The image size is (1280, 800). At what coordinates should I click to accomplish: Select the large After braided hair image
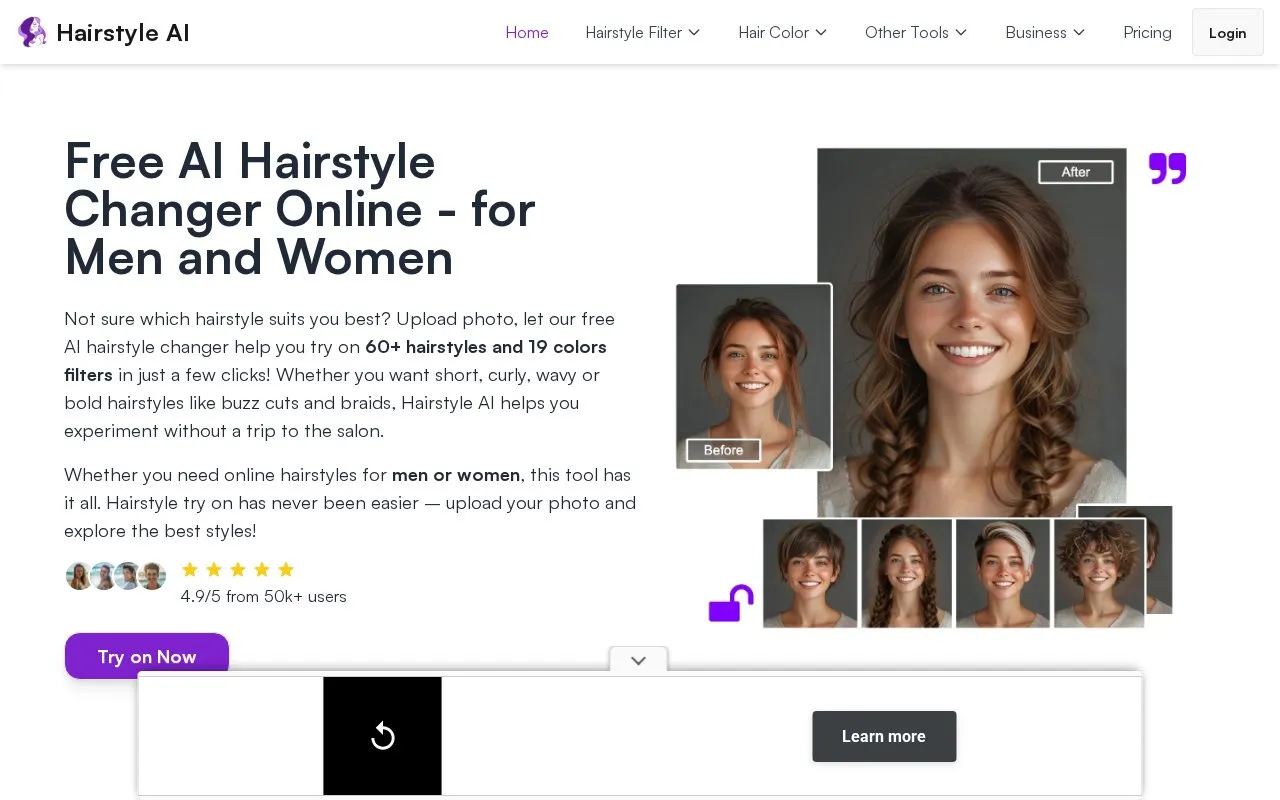(971, 332)
